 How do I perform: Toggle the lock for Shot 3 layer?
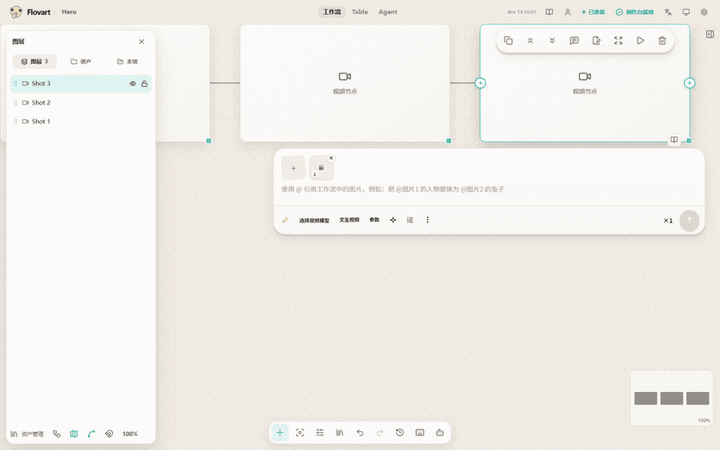pyautogui.click(x=144, y=84)
